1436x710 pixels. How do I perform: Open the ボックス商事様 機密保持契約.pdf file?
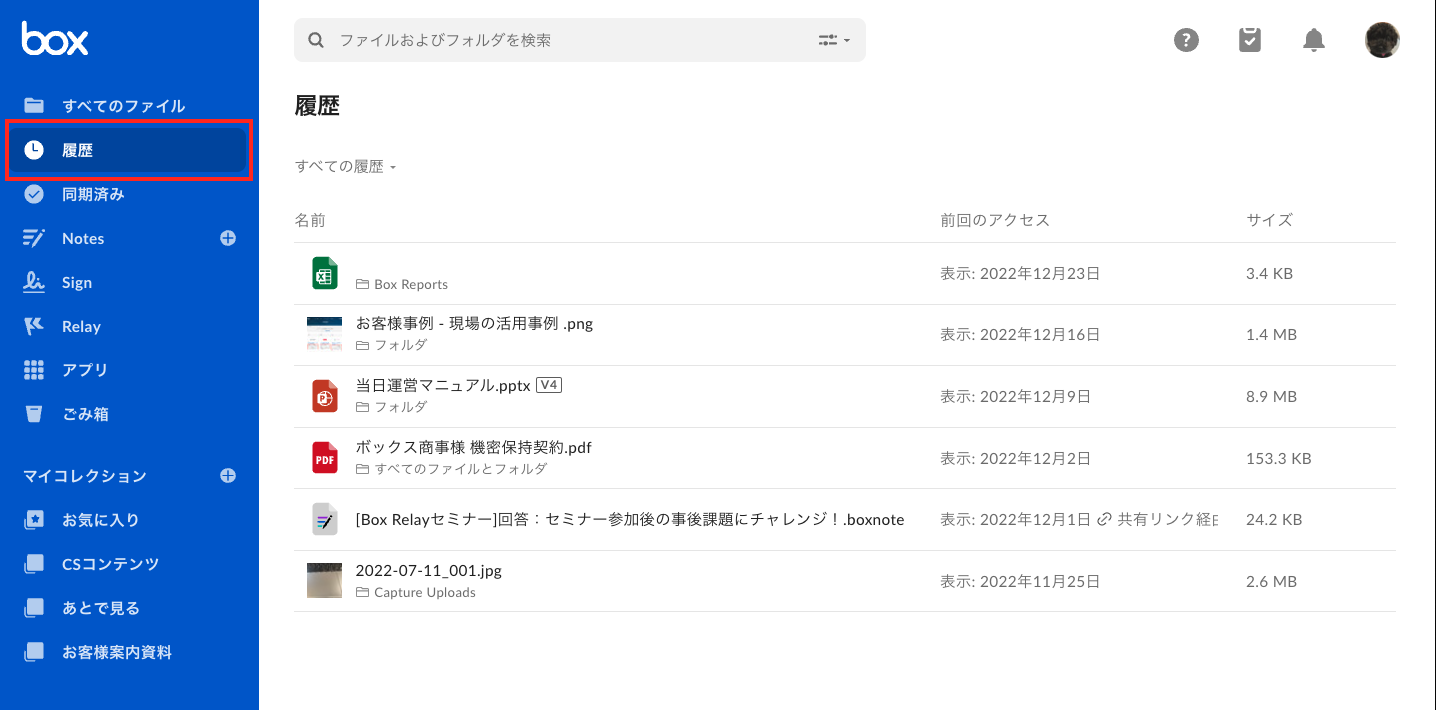pyautogui.click(x=473, y=447)
